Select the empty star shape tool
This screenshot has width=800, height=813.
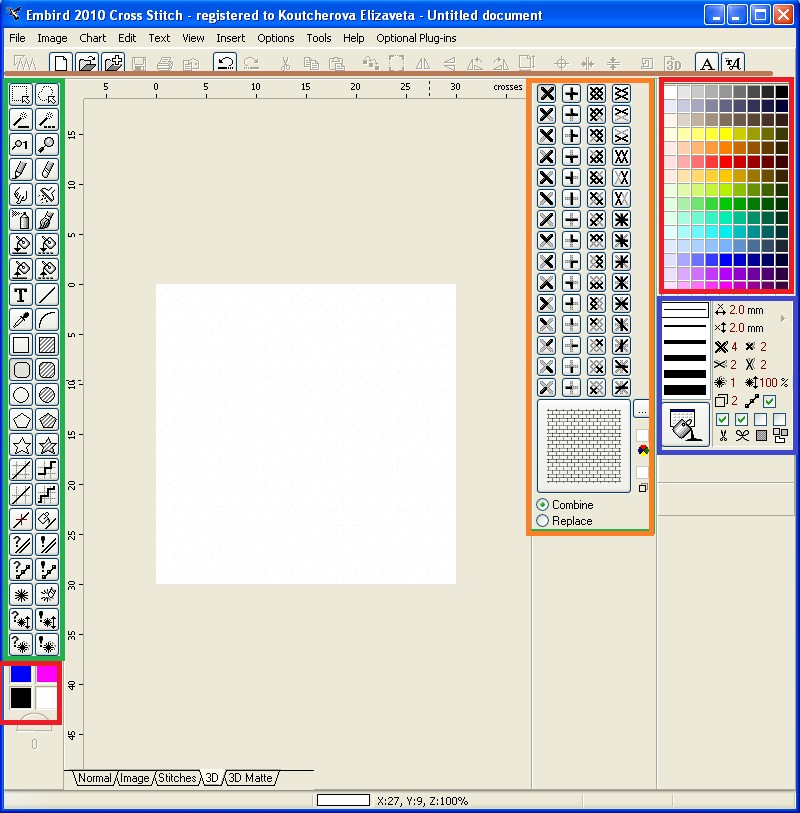coord(21,445)
